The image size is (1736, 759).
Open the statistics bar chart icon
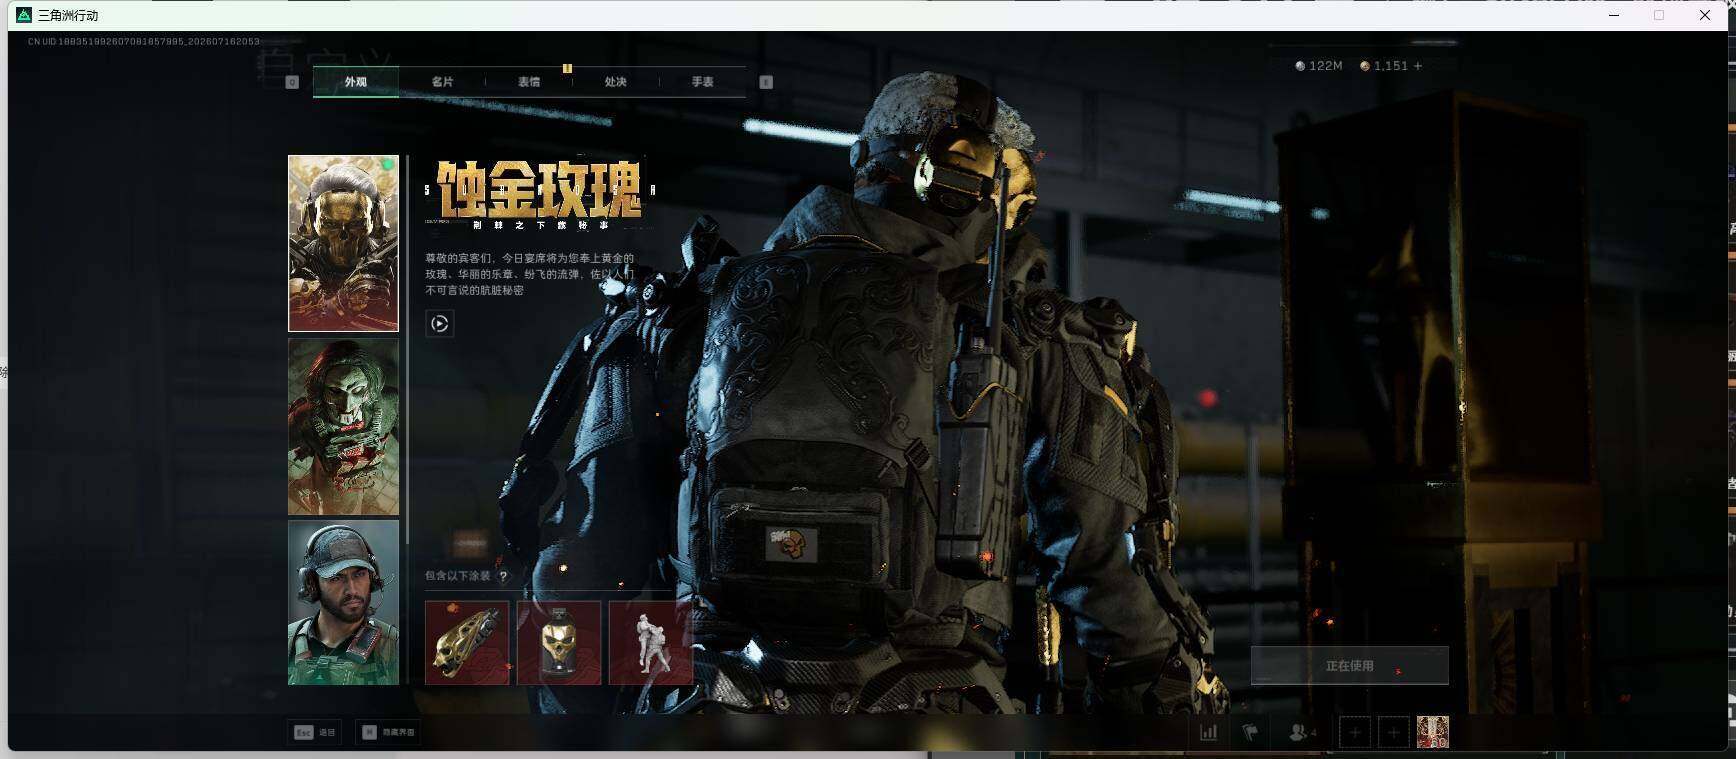1208,732
